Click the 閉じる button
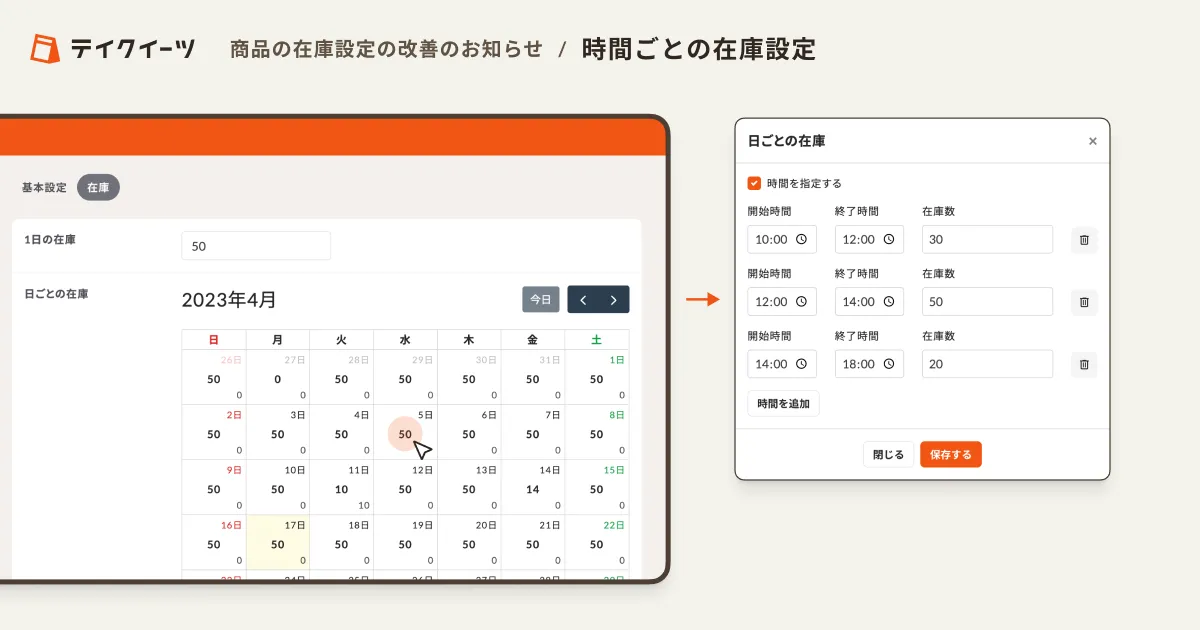Image resolution: width=1200 pixels, height=630 pixels. pos(888,454)
